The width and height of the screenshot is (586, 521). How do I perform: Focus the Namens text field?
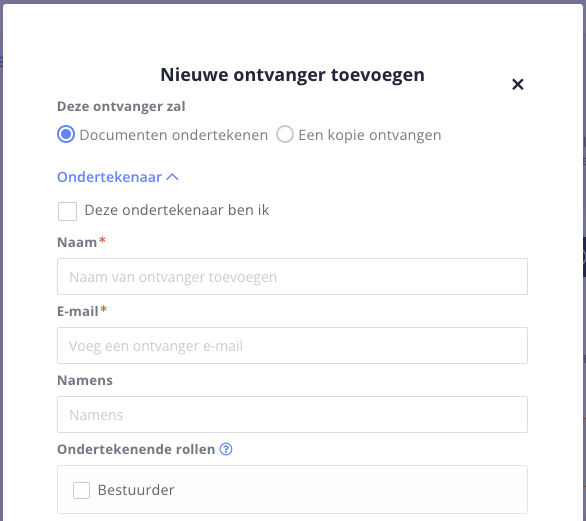tap(292, 414)
